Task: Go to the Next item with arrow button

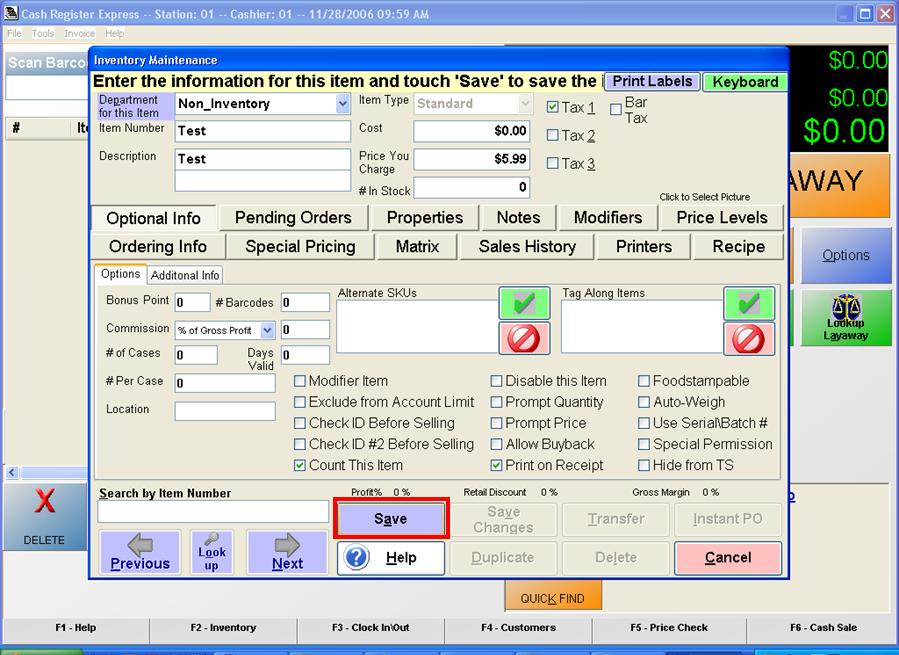Action: (x=287, y=552)
